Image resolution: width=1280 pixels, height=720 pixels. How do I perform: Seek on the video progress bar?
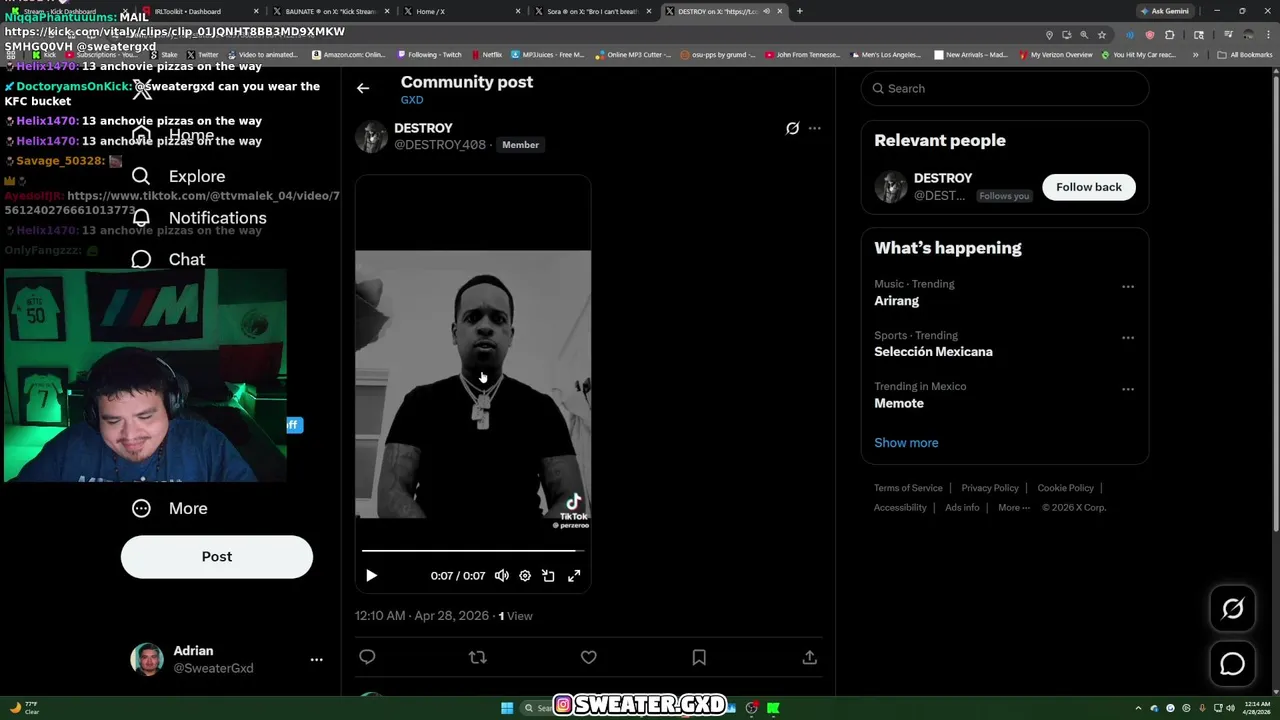473,550
